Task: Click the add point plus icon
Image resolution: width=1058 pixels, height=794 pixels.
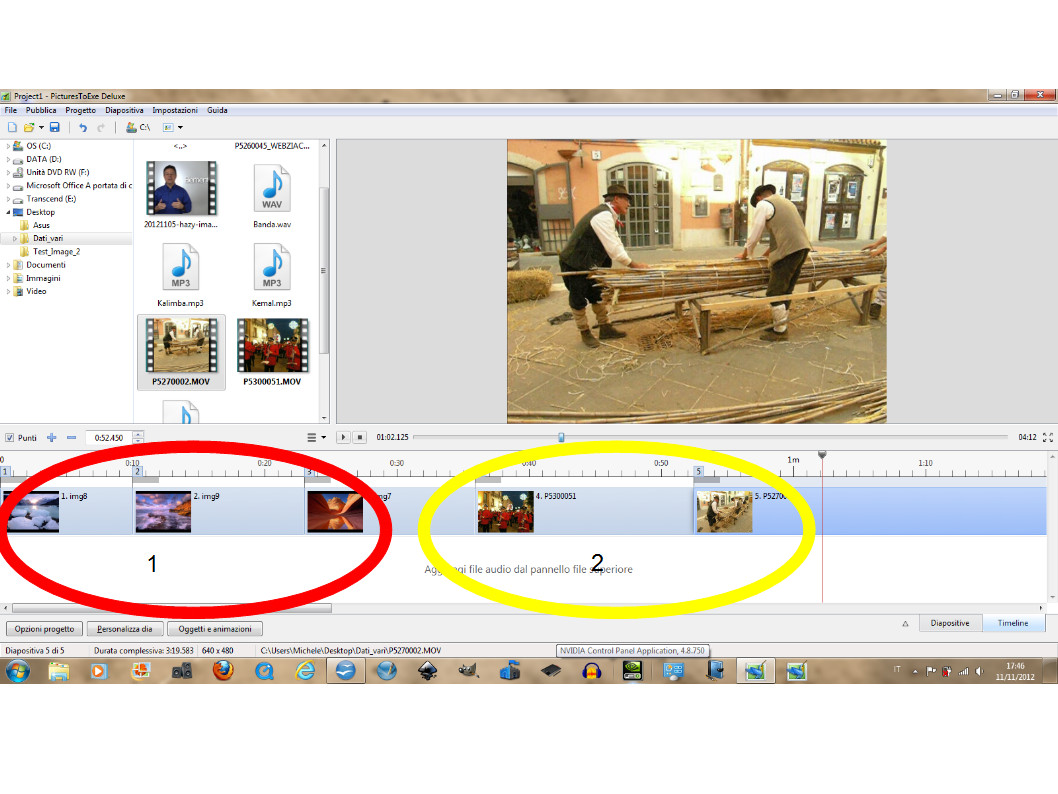Action: [52, 438]
